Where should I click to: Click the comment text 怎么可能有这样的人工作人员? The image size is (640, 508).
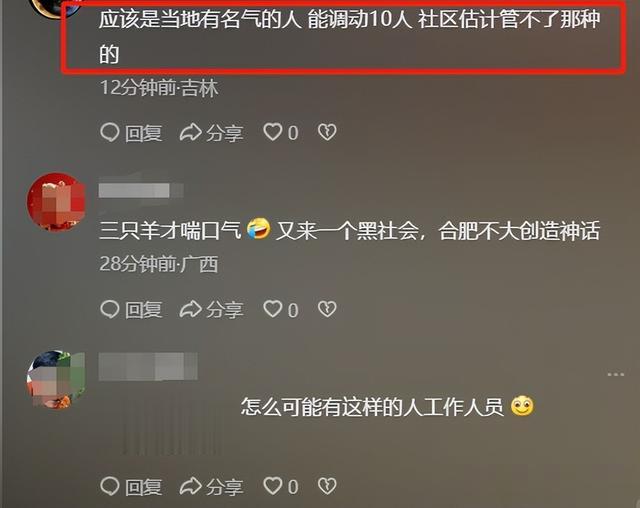372,407
